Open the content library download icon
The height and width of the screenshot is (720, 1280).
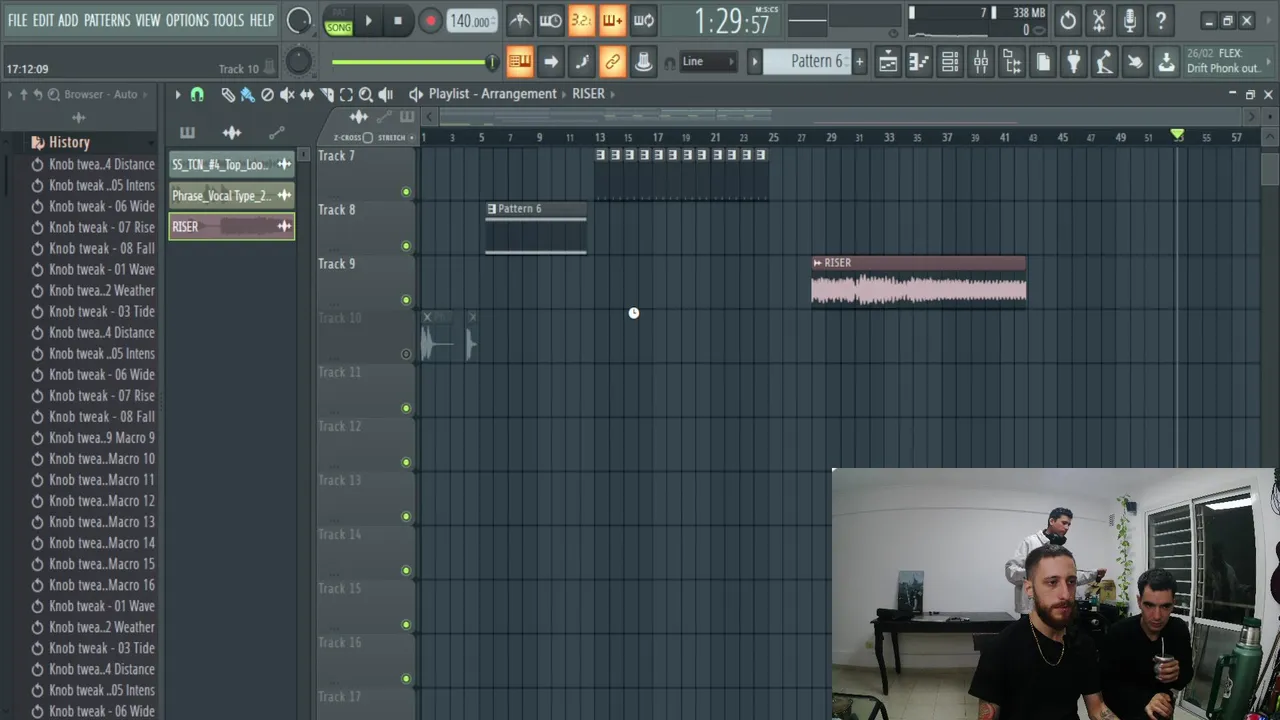[1166, 63]
